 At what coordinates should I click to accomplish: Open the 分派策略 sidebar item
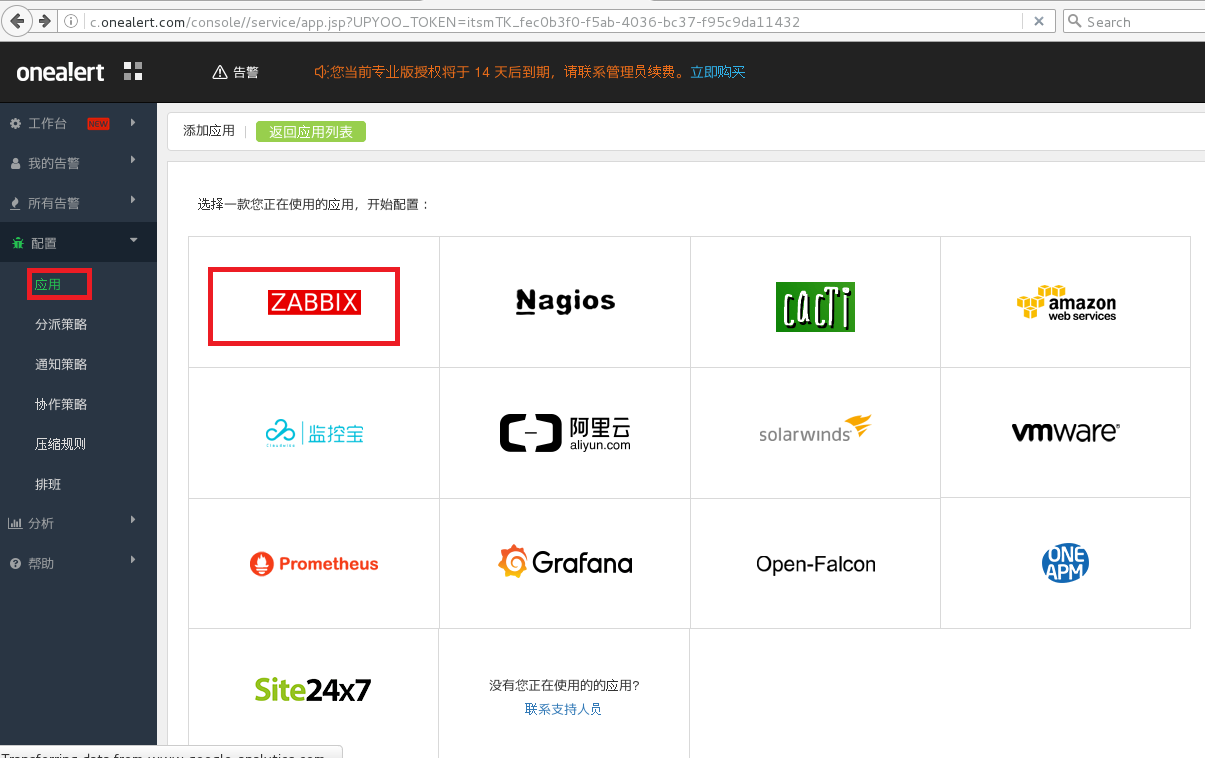click(x=61, y=325)
